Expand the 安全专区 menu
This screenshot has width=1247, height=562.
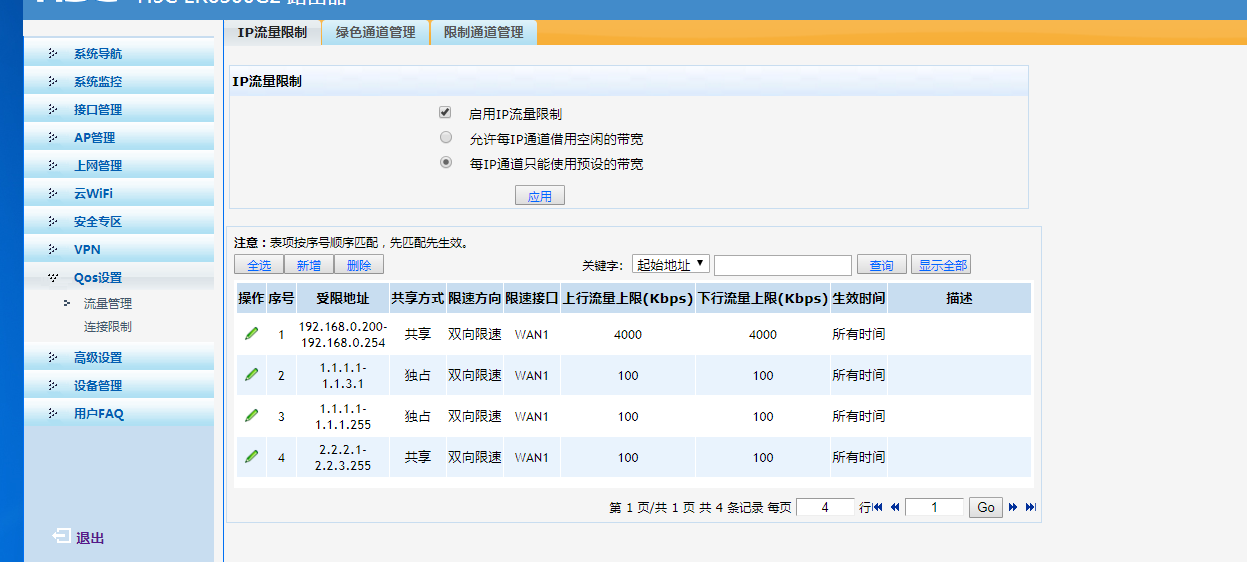point(119,222)
